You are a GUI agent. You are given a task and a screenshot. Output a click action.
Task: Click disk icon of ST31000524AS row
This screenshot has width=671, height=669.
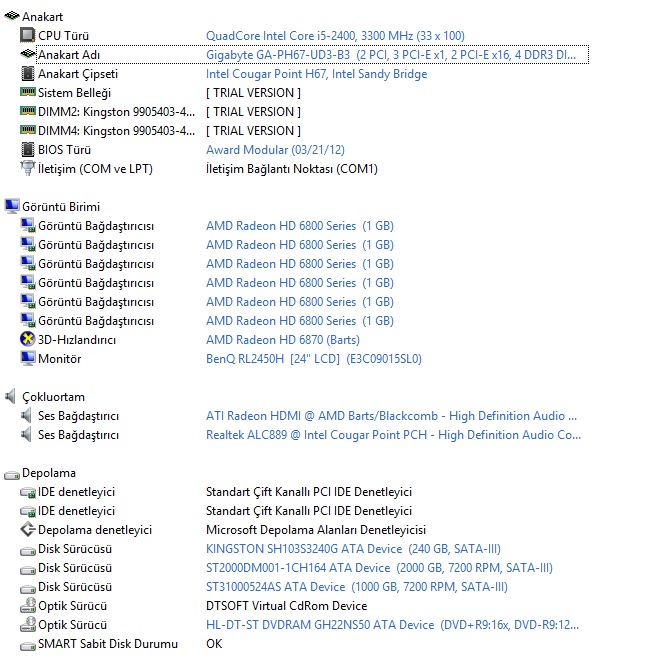pos(28,589)
